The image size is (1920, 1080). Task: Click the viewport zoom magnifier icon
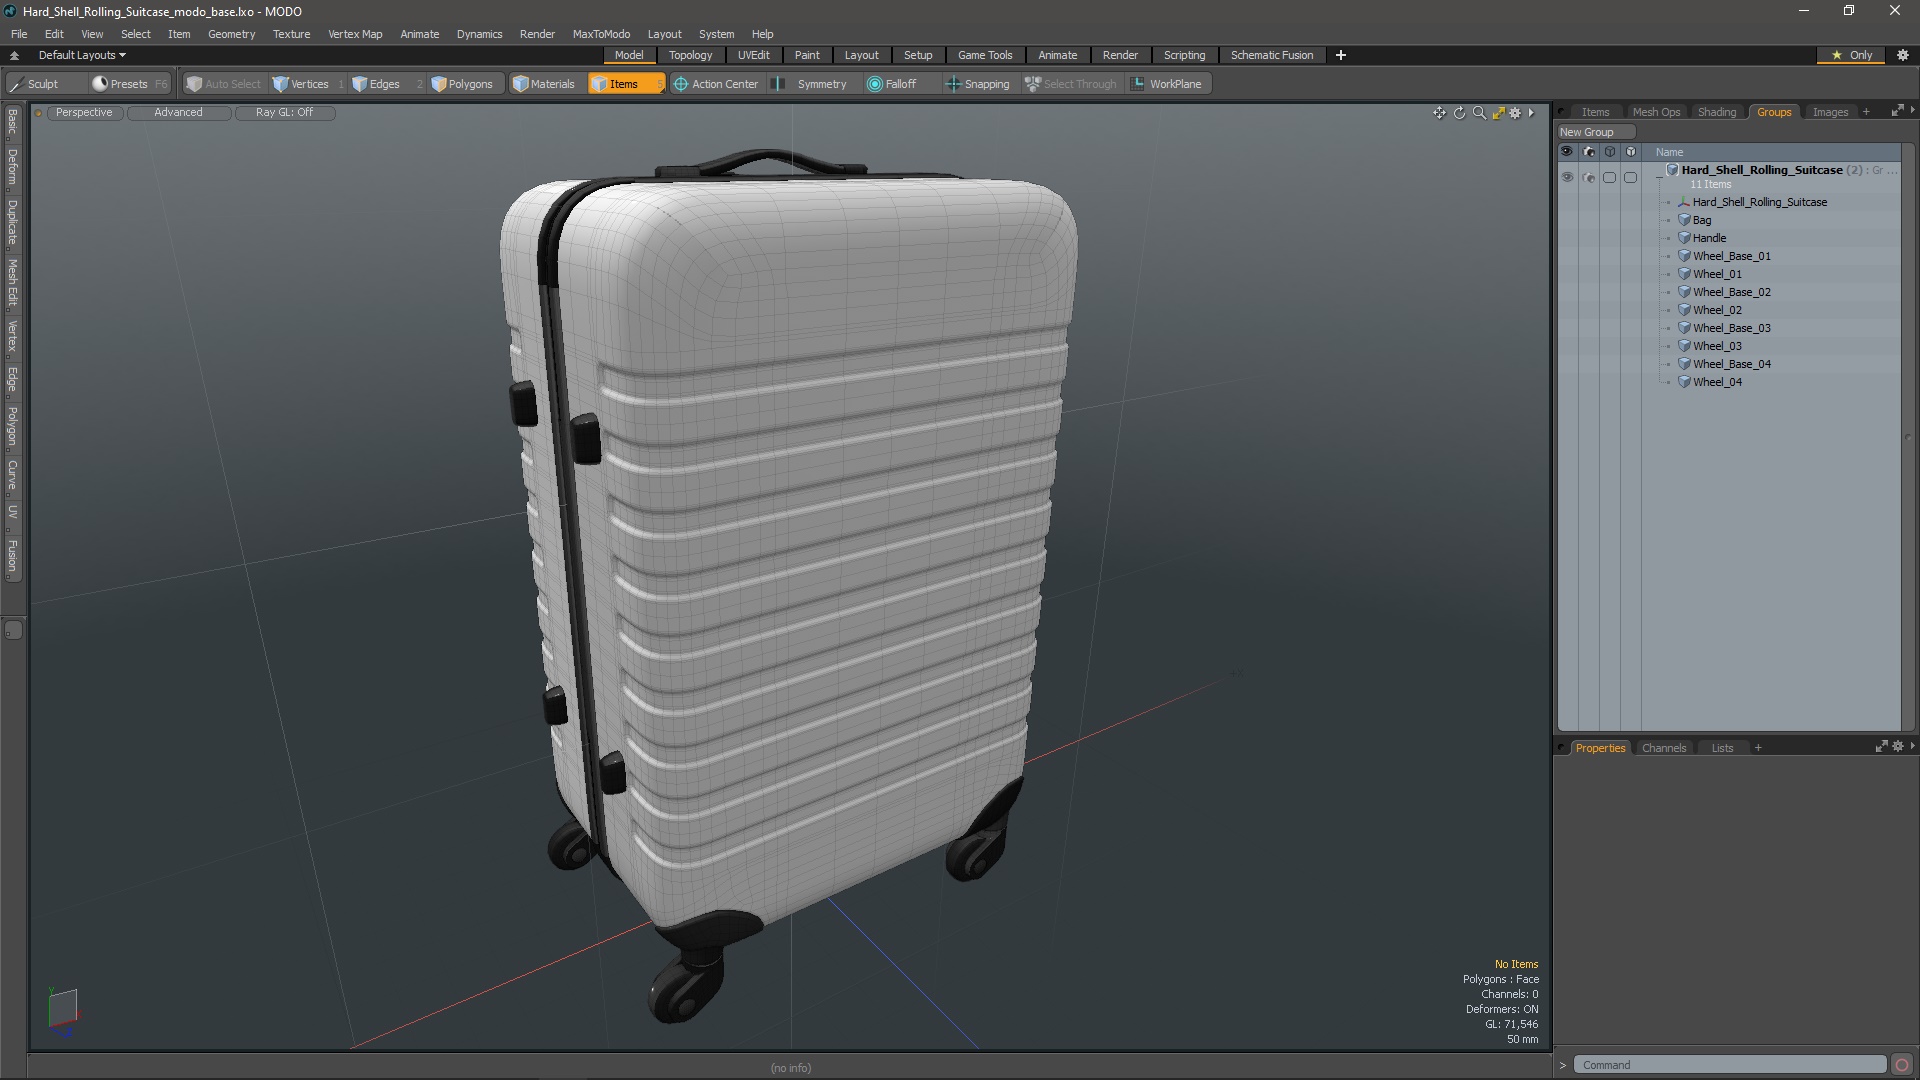[1479, 113]
